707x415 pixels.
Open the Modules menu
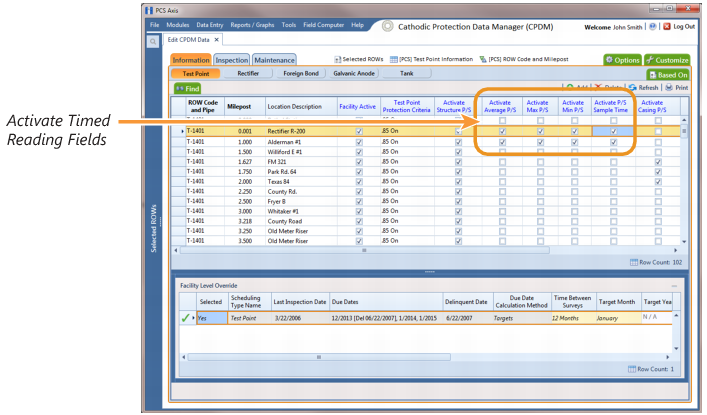click(178, 25)
